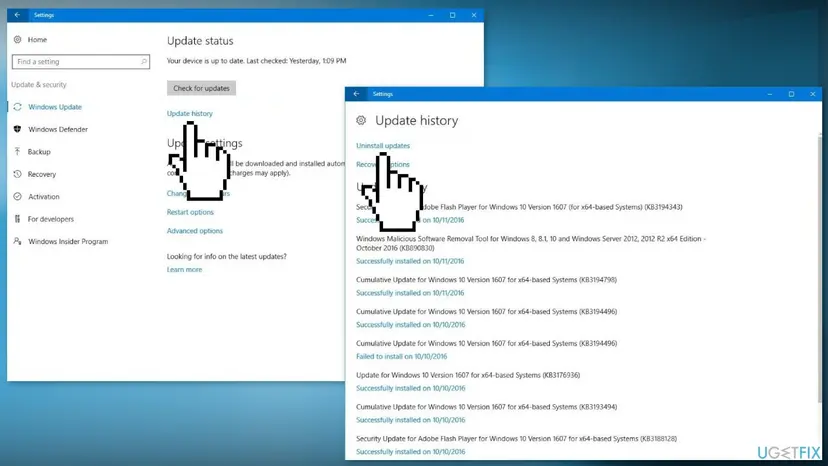Open Update history link

pos(190,114)
